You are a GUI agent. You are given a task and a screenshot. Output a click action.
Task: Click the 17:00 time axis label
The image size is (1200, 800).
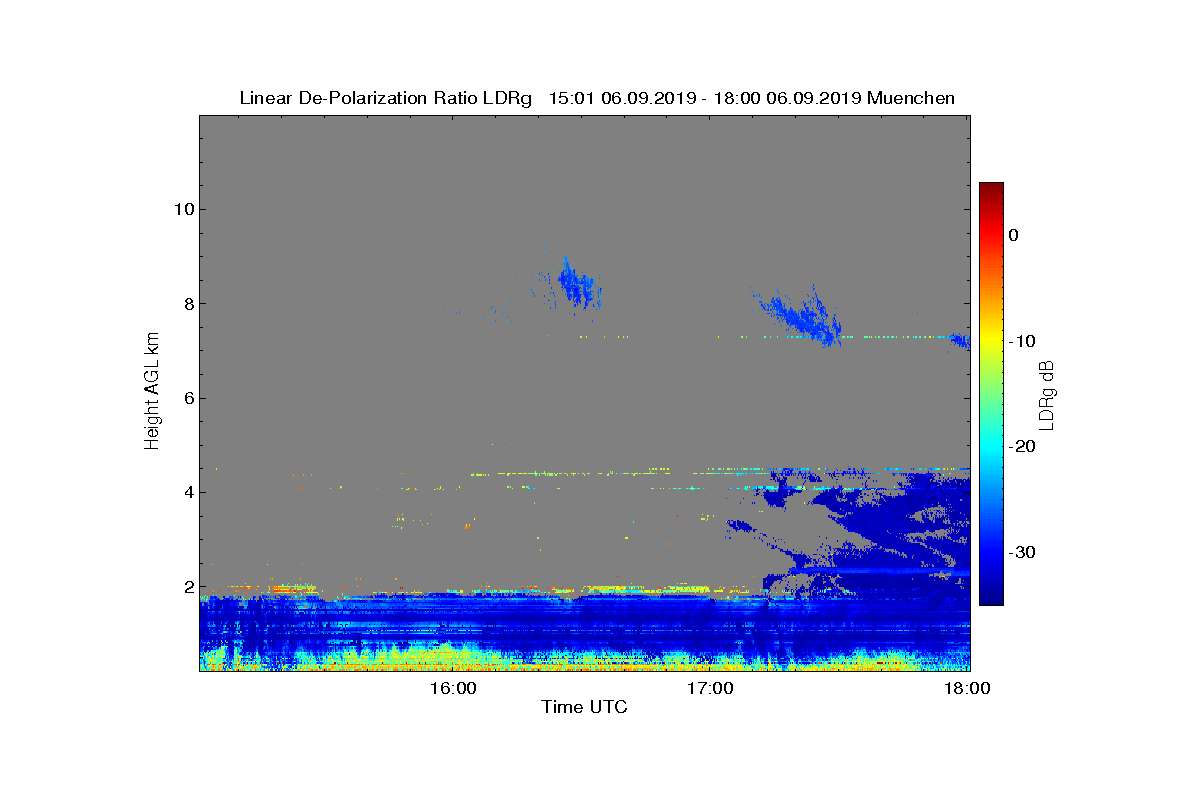point(711,688)
